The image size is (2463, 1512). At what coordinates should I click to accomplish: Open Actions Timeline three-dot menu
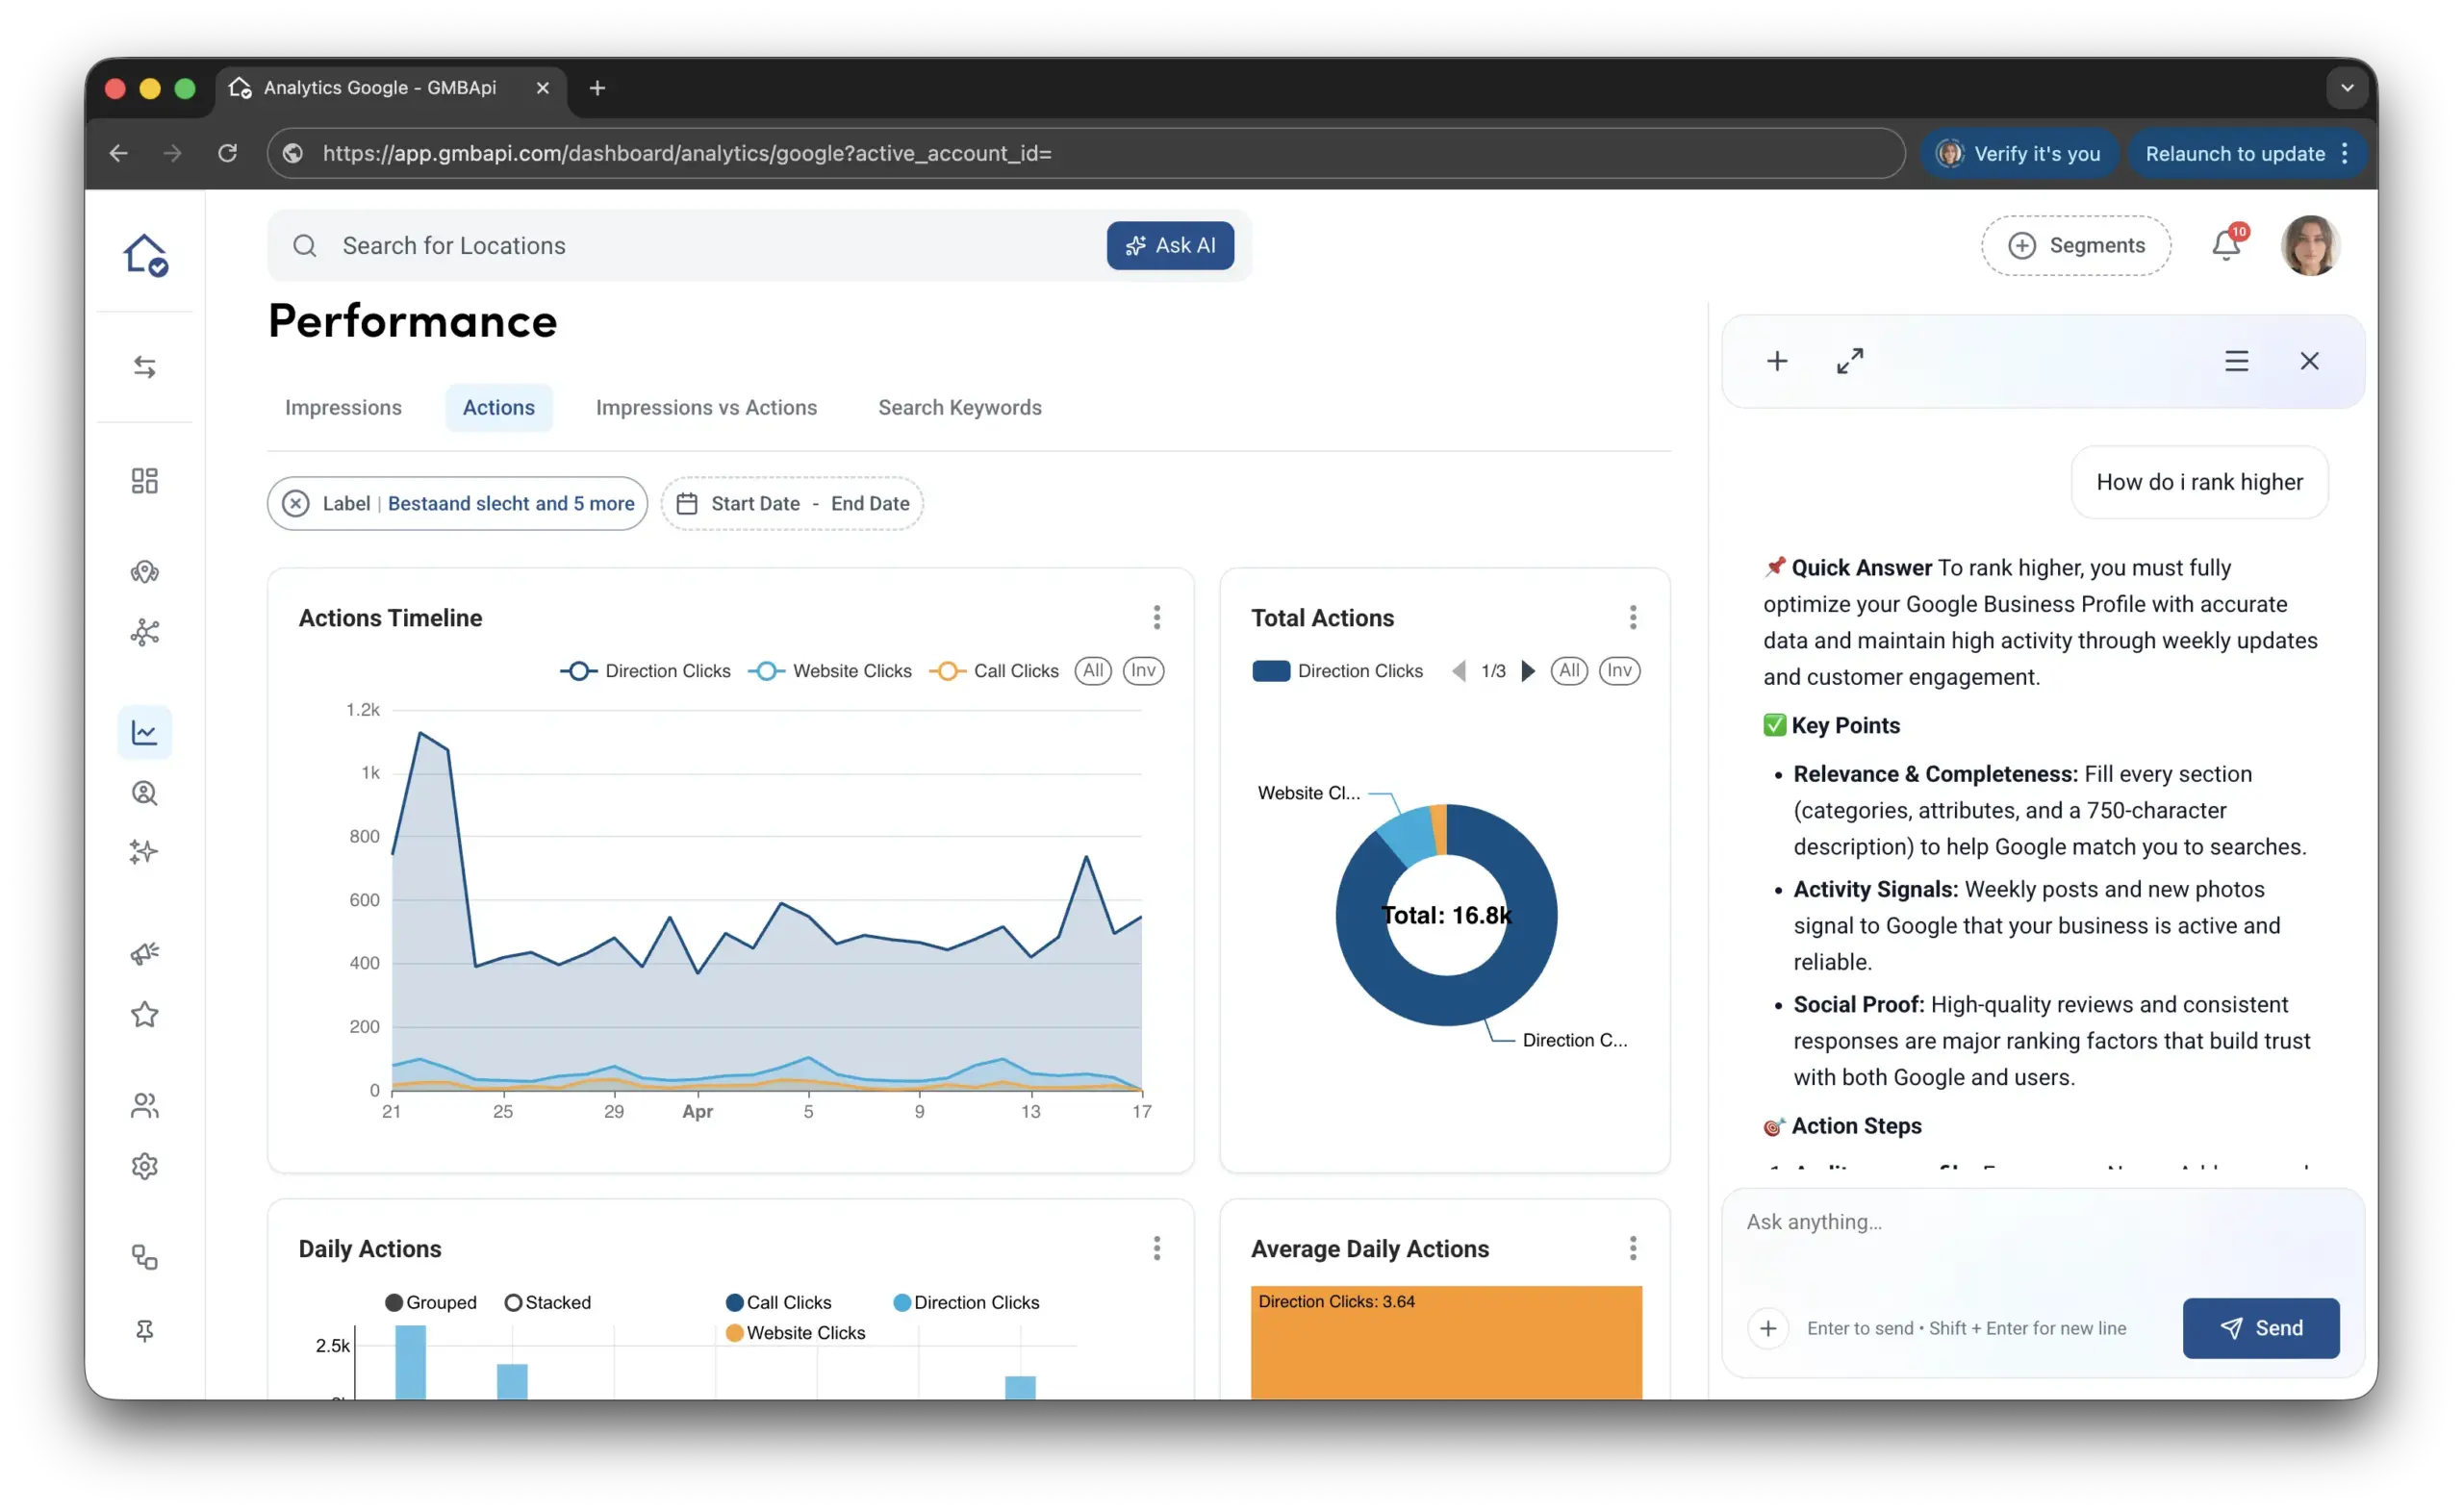[x=1157, y=617]
